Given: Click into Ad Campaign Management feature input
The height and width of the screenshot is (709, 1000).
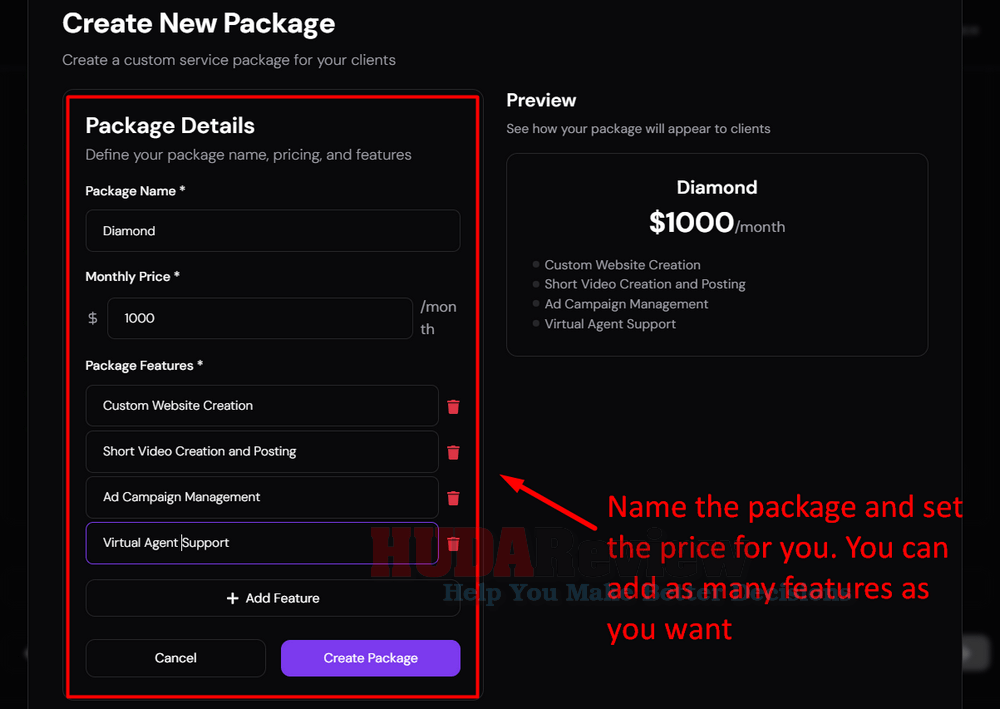Looking at the screenshot, I should pos(262,497).
